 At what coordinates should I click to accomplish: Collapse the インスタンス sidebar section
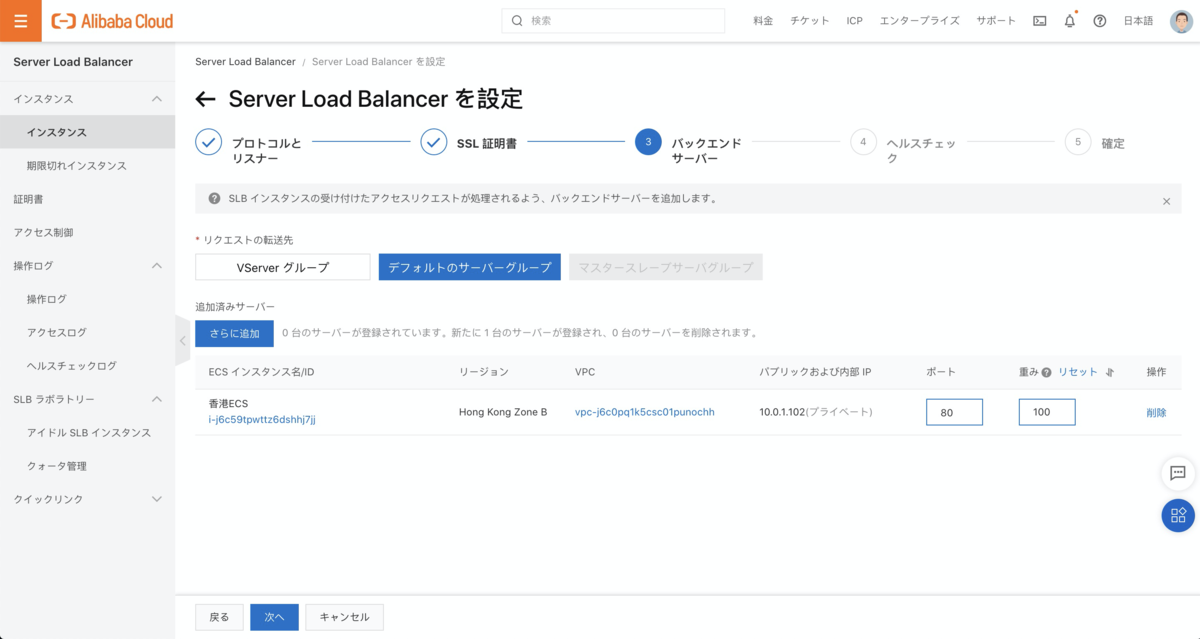156,99
